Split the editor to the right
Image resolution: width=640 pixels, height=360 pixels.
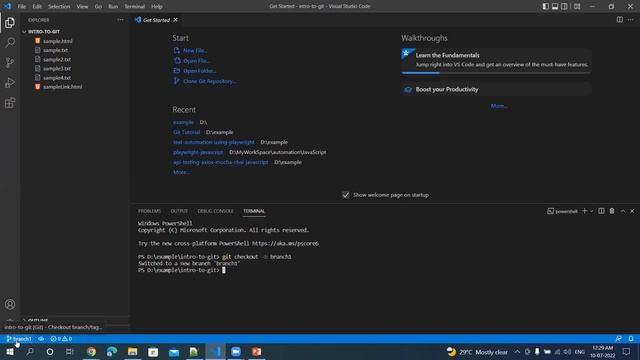click(x=620, y=20)
